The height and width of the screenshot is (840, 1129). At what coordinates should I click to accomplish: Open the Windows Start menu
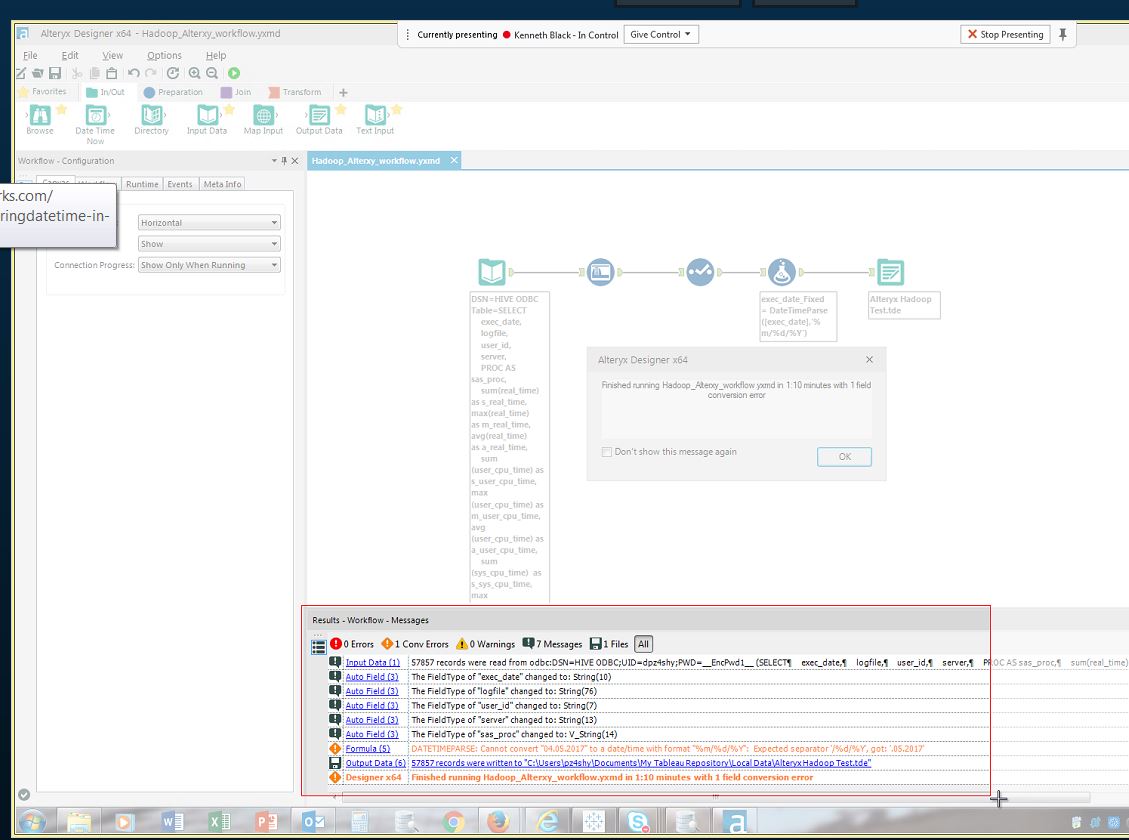point(31,821)
